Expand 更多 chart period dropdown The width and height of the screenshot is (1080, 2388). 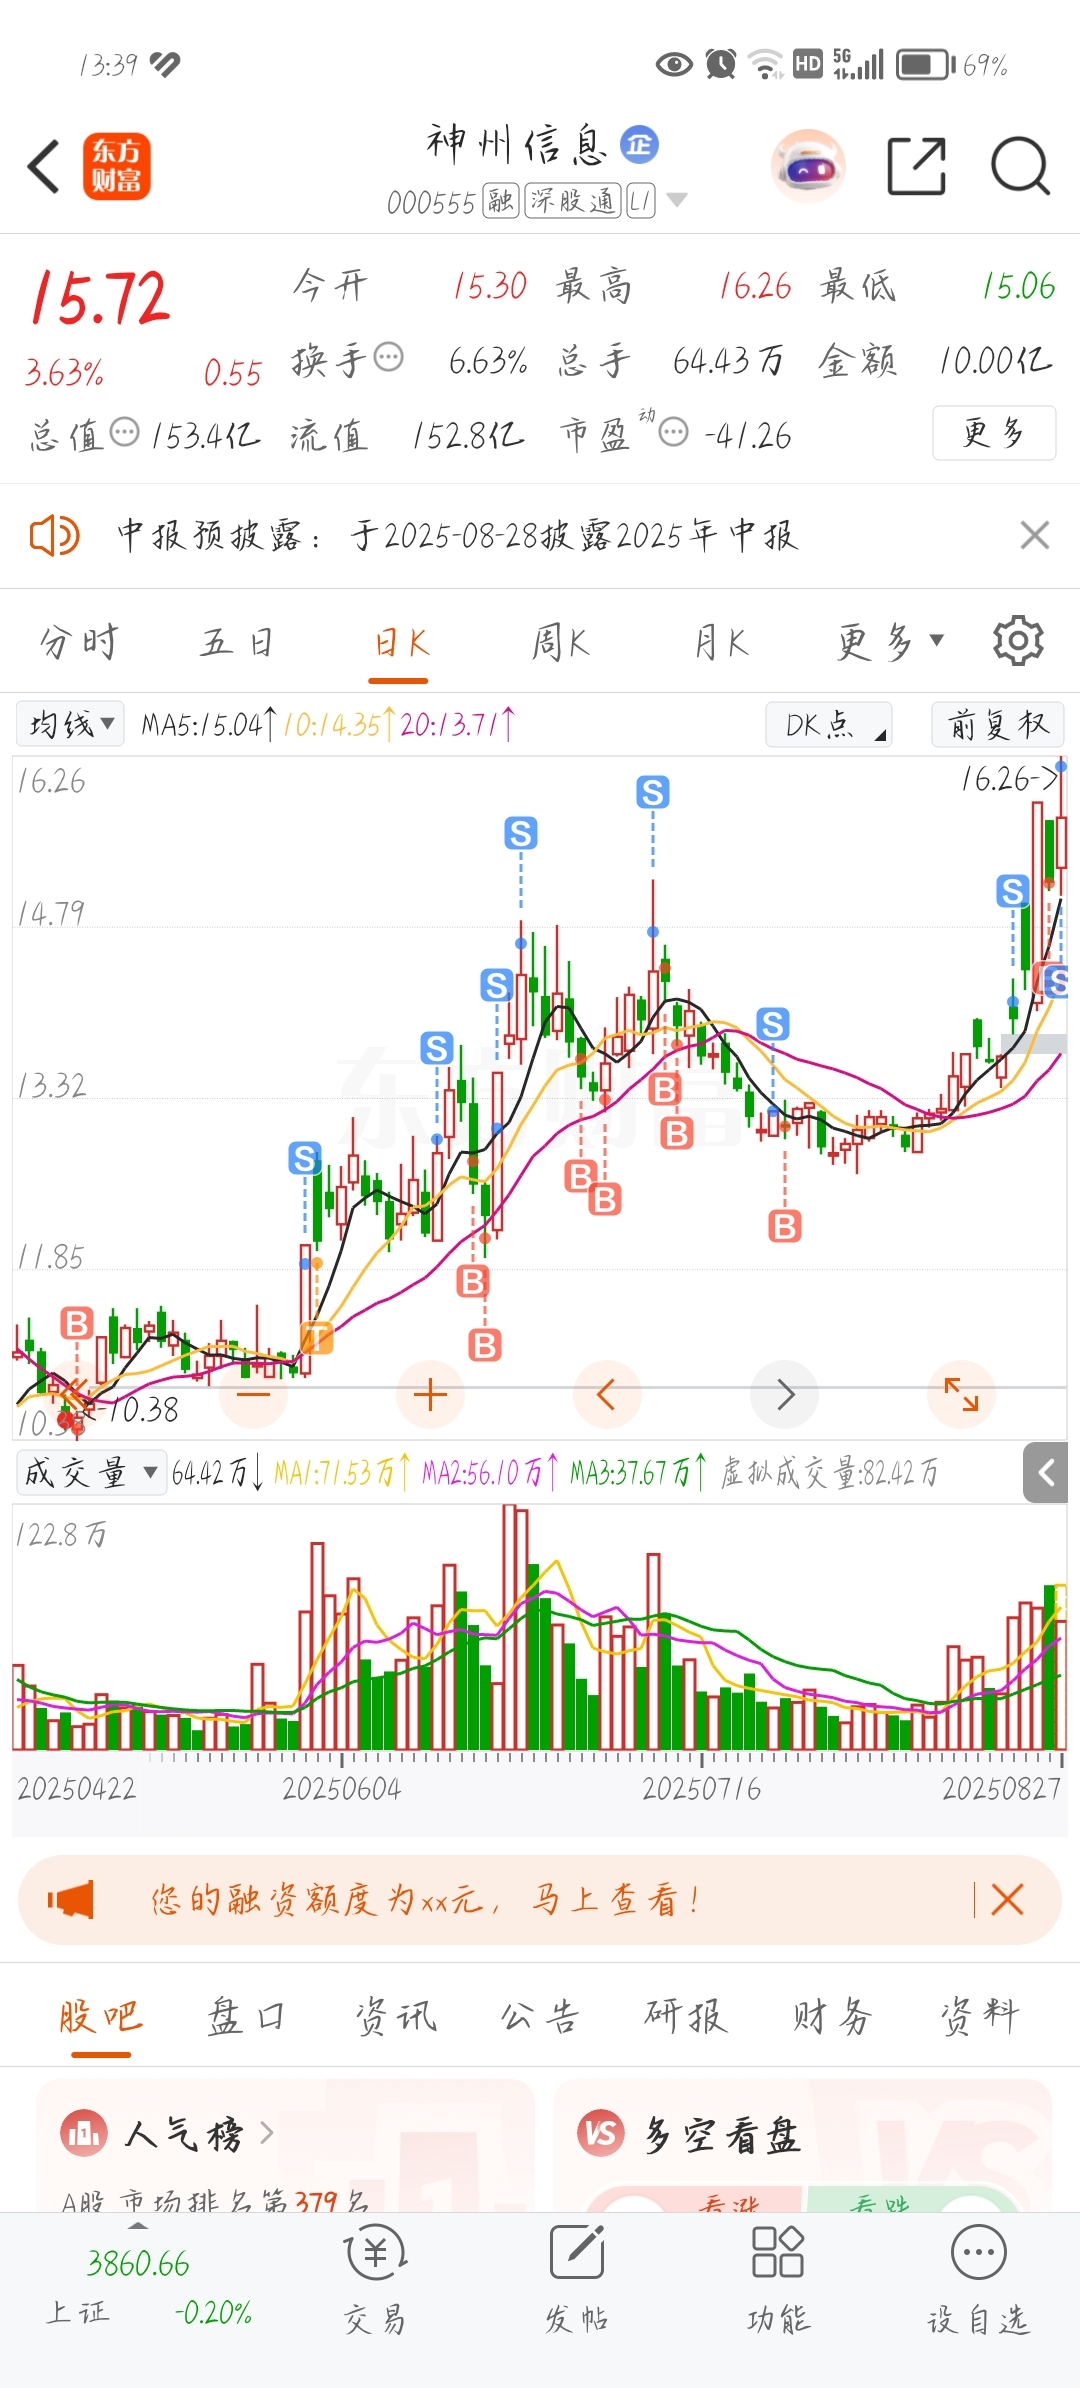(891, 641)
